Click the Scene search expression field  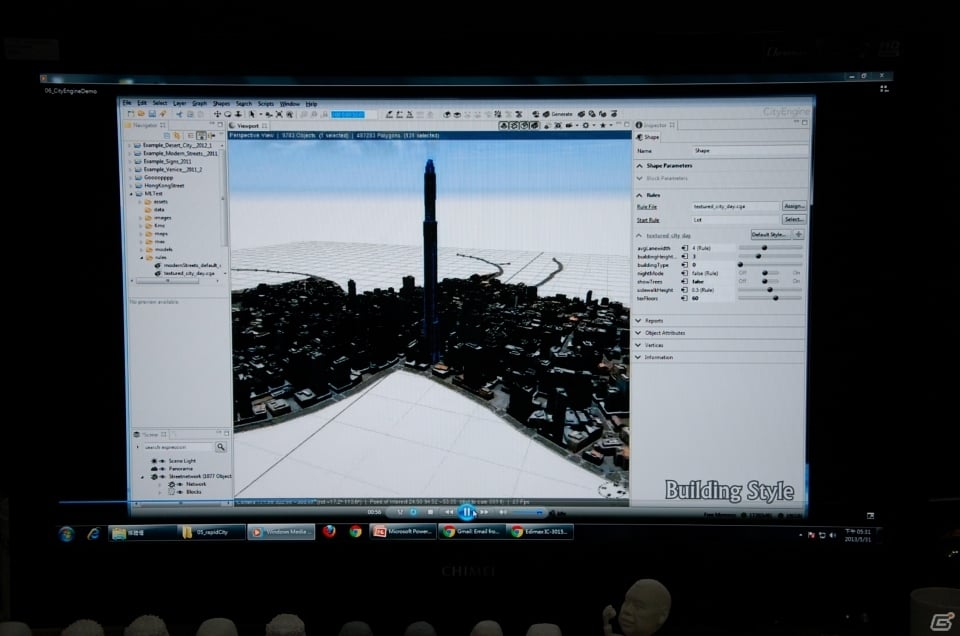pos(177,447)
